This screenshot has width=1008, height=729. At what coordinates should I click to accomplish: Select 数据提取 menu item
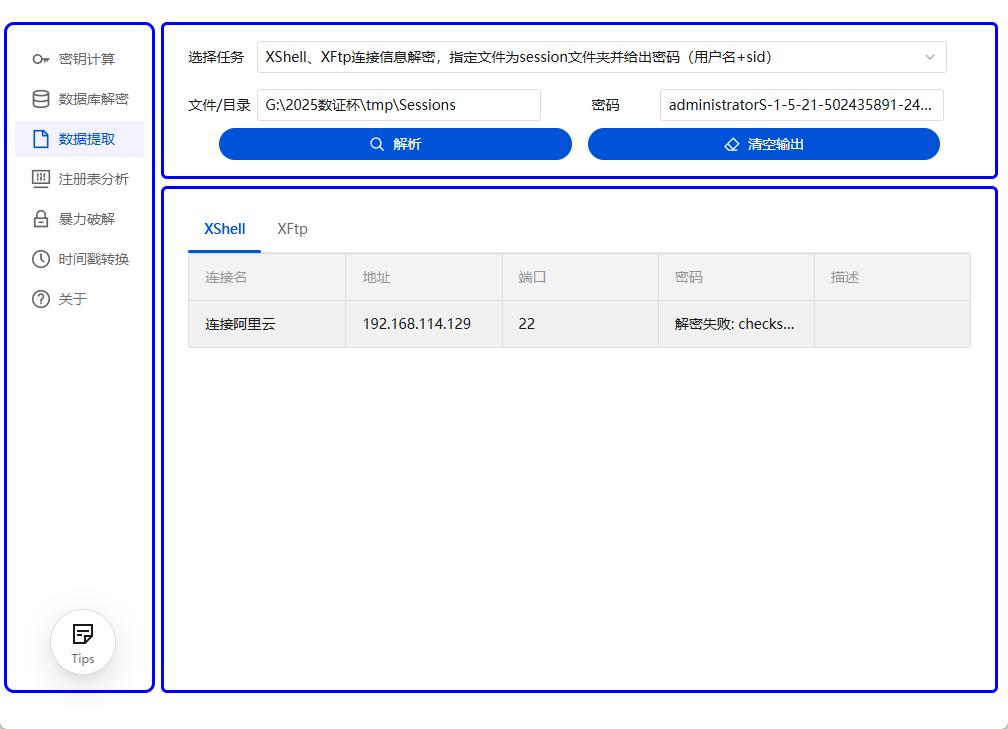click(80, 139)
